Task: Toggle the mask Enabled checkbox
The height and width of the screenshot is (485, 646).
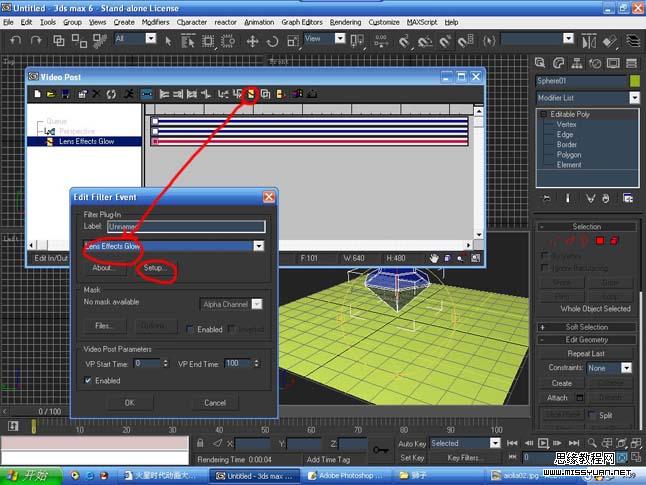Action: pos(190,329)
